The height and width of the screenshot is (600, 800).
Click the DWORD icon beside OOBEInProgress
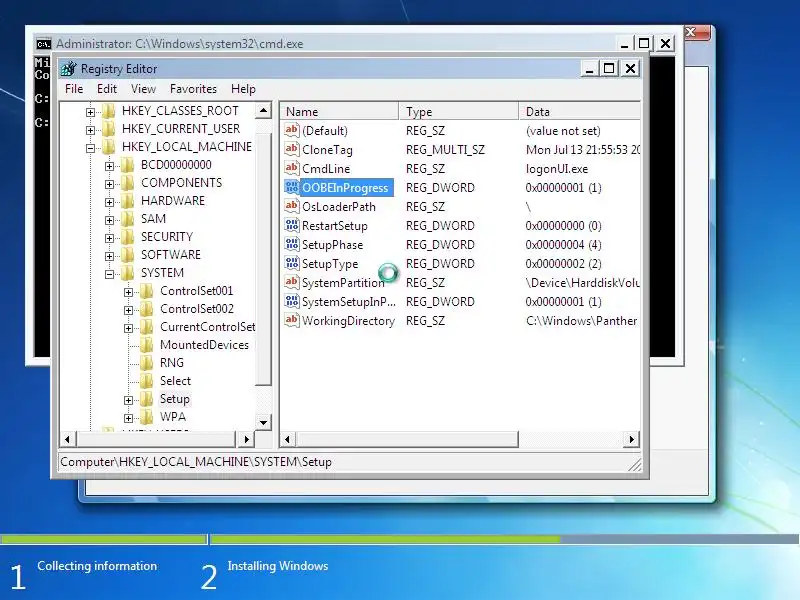tap(291, 187)
